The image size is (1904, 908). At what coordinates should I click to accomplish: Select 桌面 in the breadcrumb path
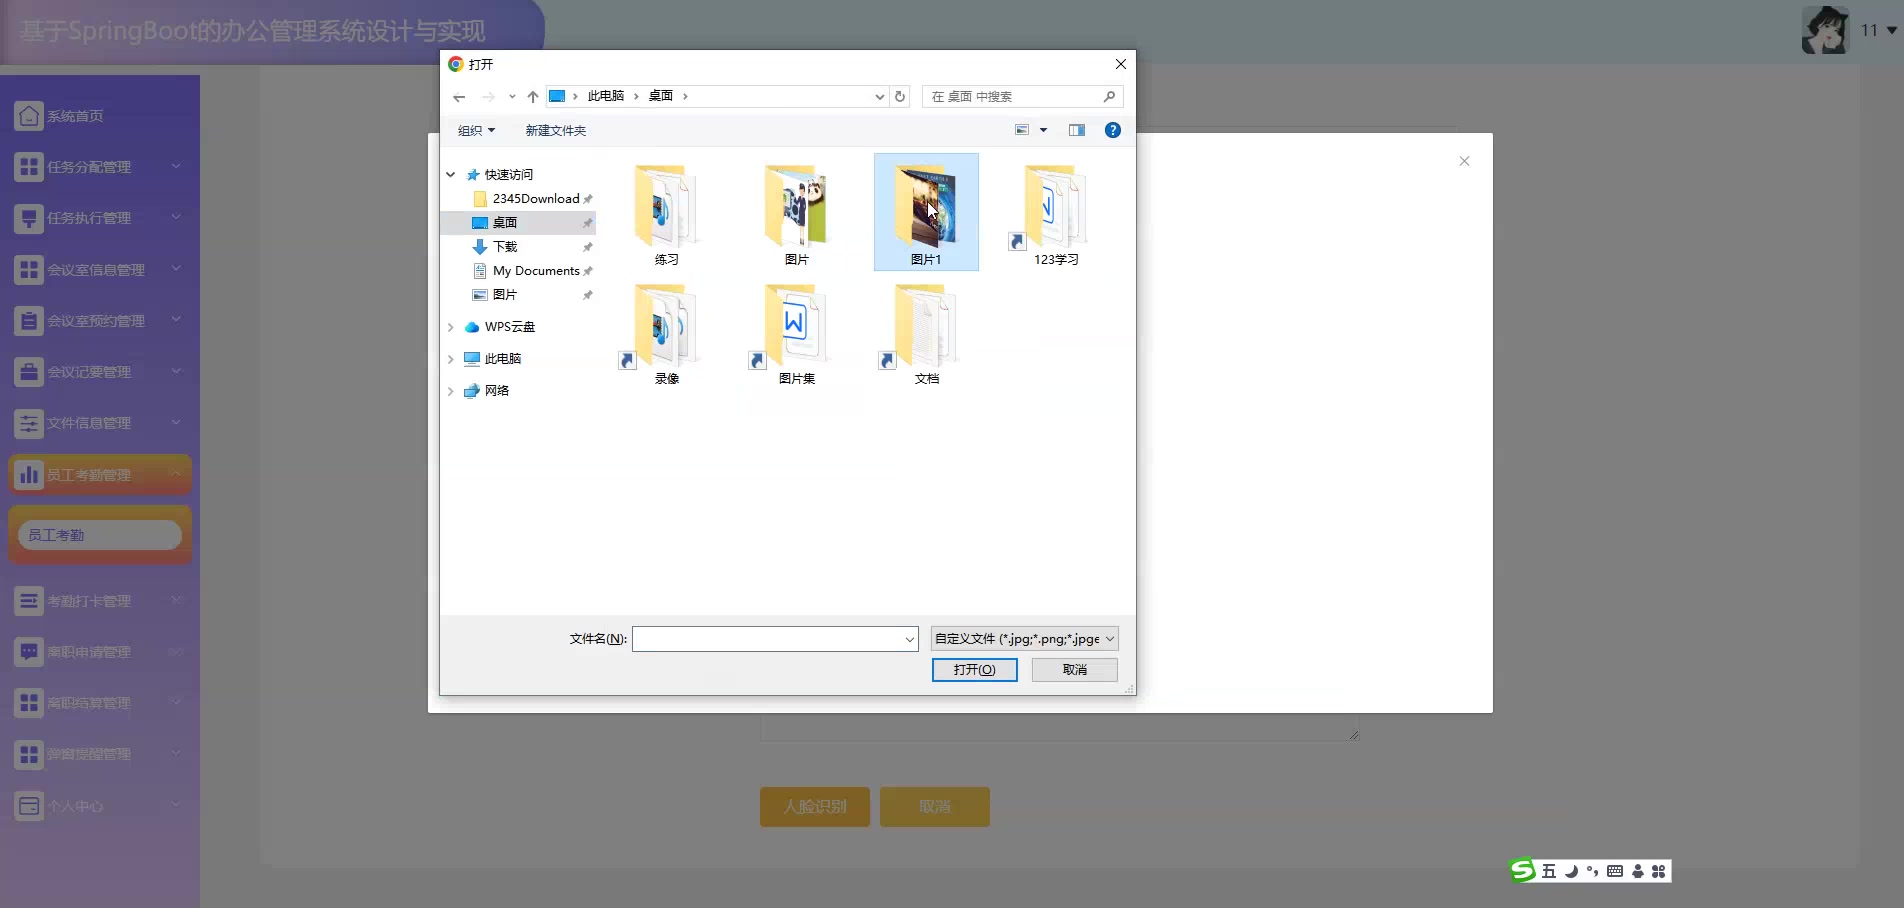[x=661, y=96]
